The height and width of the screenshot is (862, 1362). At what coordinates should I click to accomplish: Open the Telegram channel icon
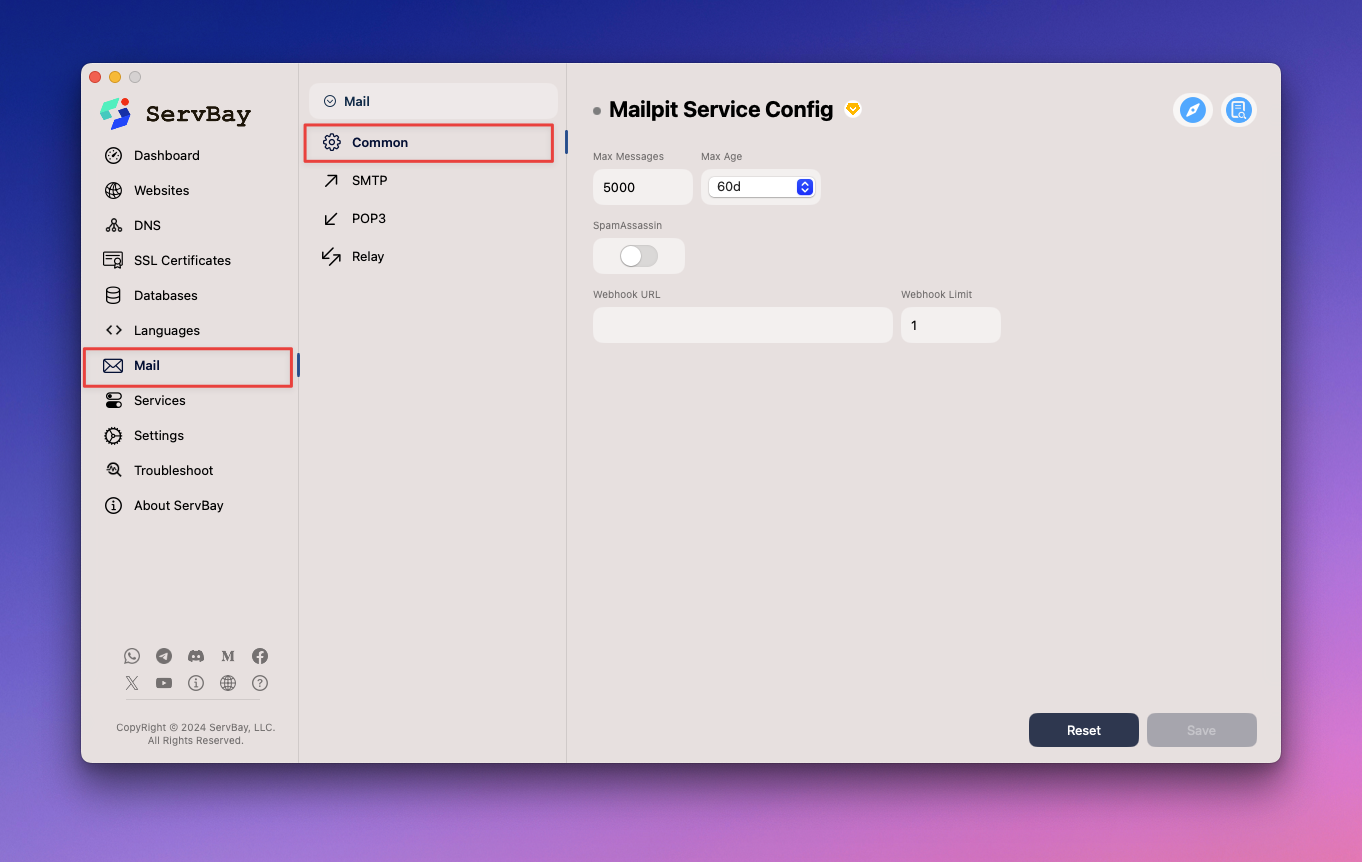pyautogui.click(x=164, y=656)
